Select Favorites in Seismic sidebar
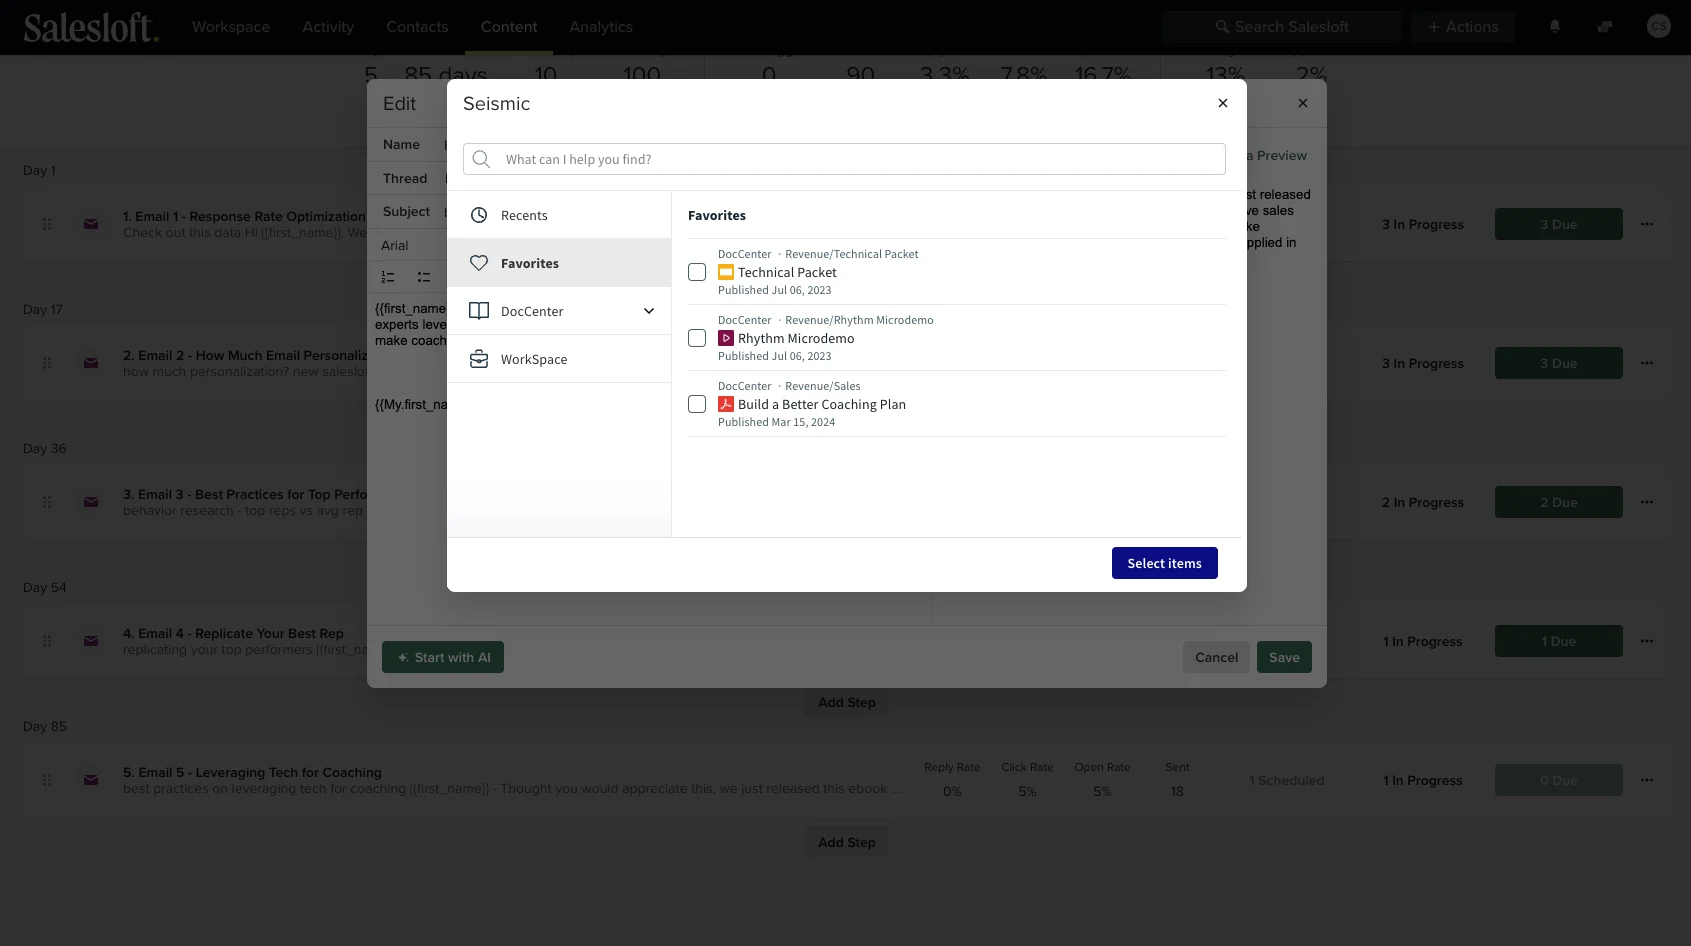Image resolution: width=1691 pixels, height=946 pixels. coord(559,263)
